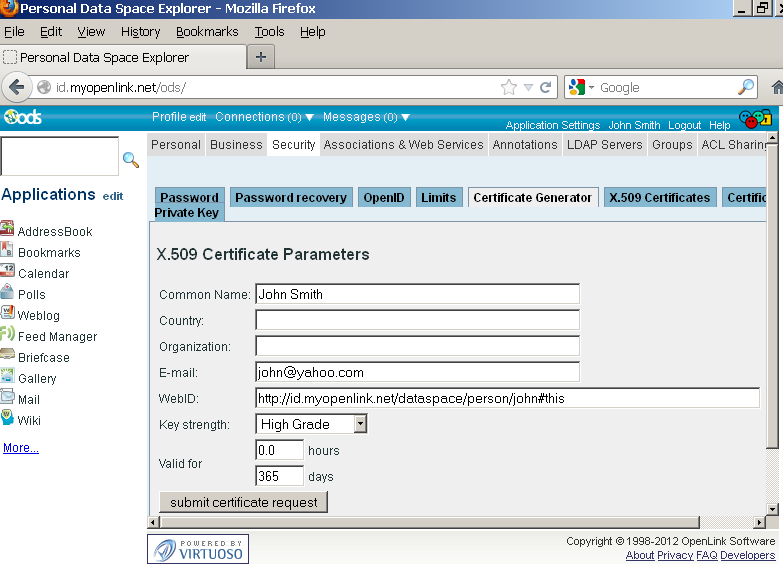
Task: Click the Gallery icon in sidebar
Action: tap(8, 378)
